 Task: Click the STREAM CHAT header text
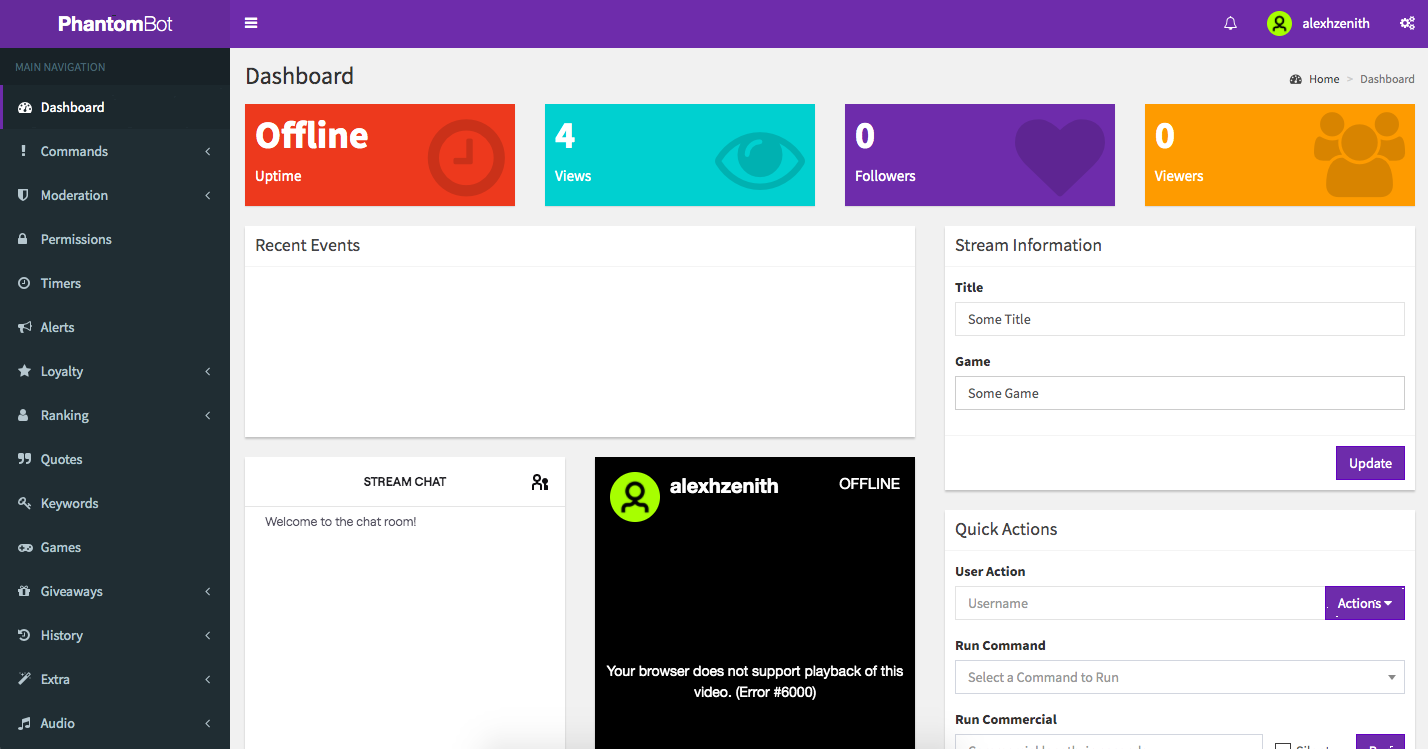coord(405,482)
